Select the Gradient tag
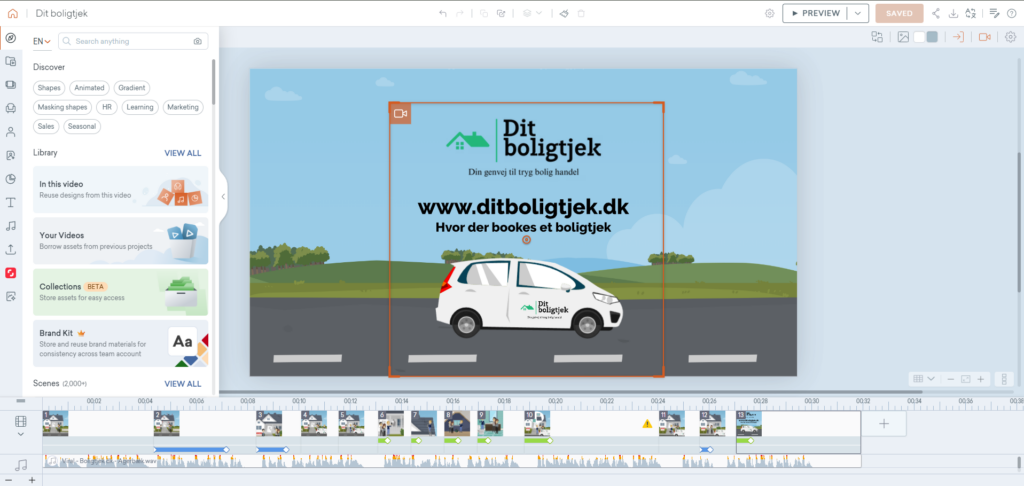Image resolution: width=1024 pixels, height=486 pixels. [x=132, y=88]
